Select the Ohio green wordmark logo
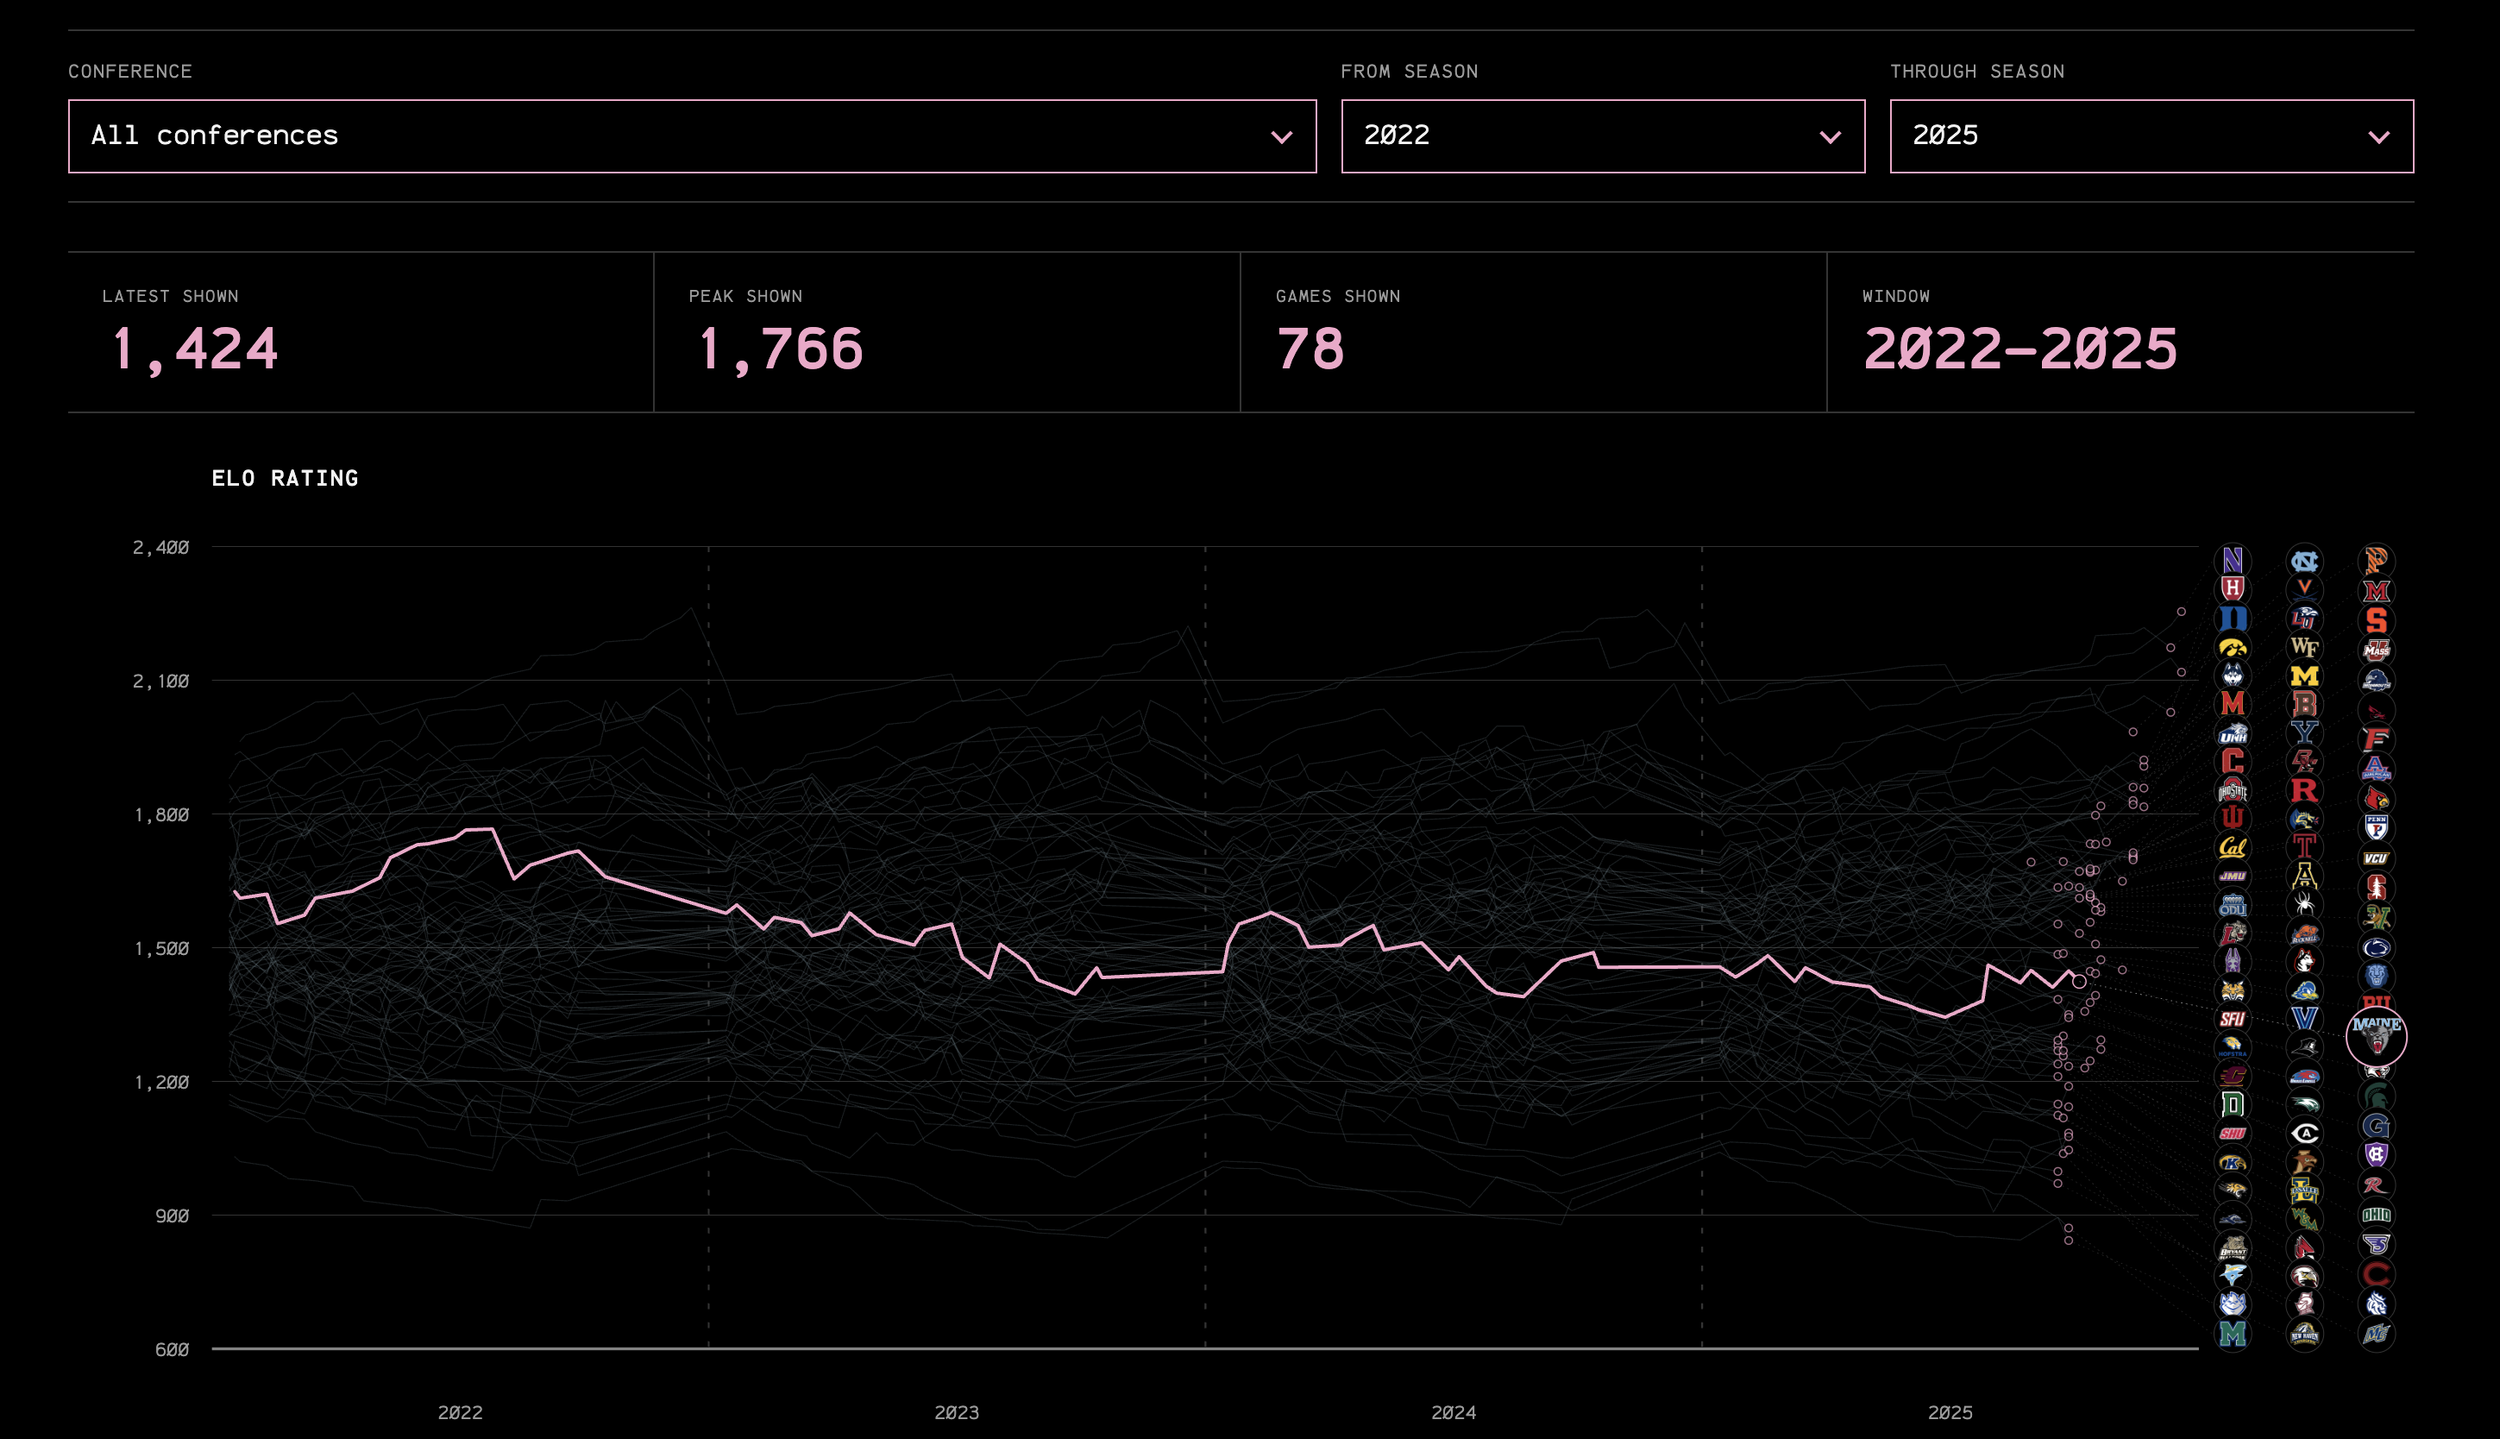The width and height of the screenshot is (2500, 1439). (x=2376, y=1215)
